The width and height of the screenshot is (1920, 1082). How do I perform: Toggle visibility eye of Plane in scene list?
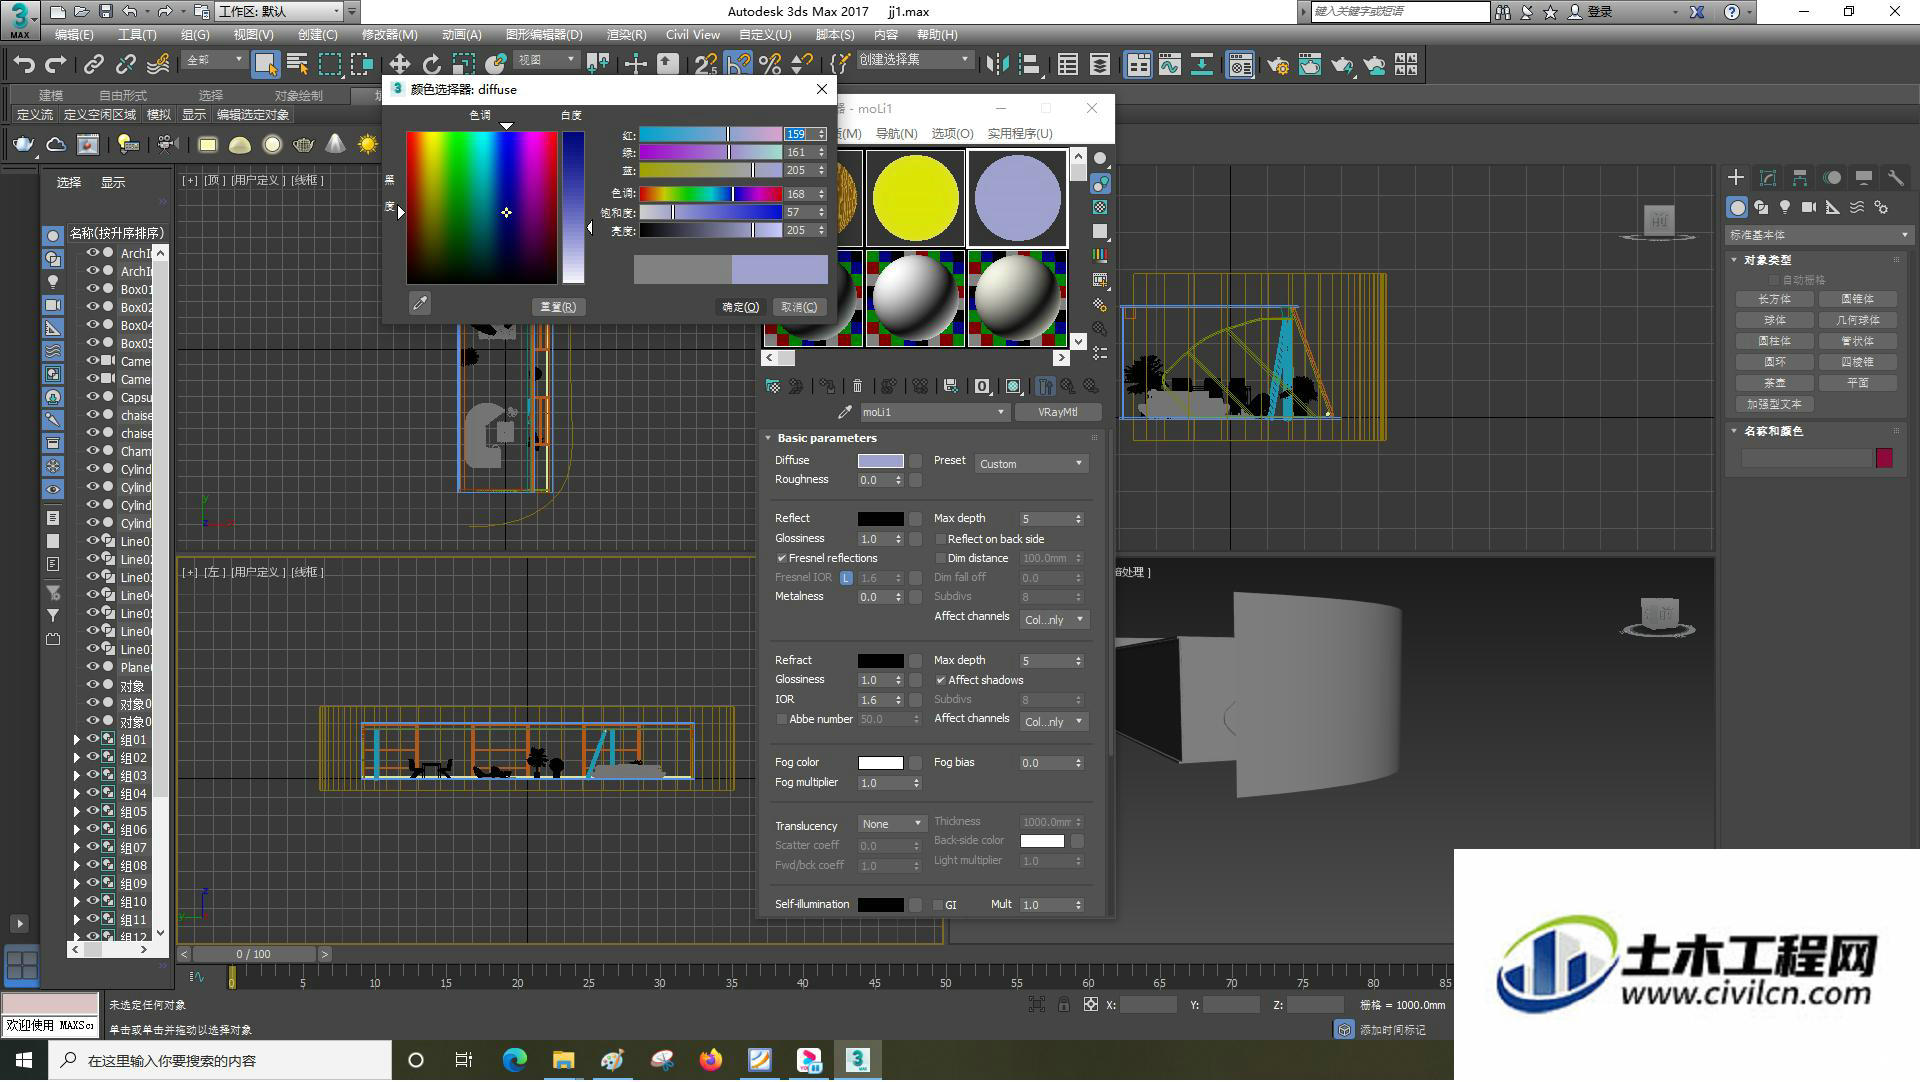92,667
